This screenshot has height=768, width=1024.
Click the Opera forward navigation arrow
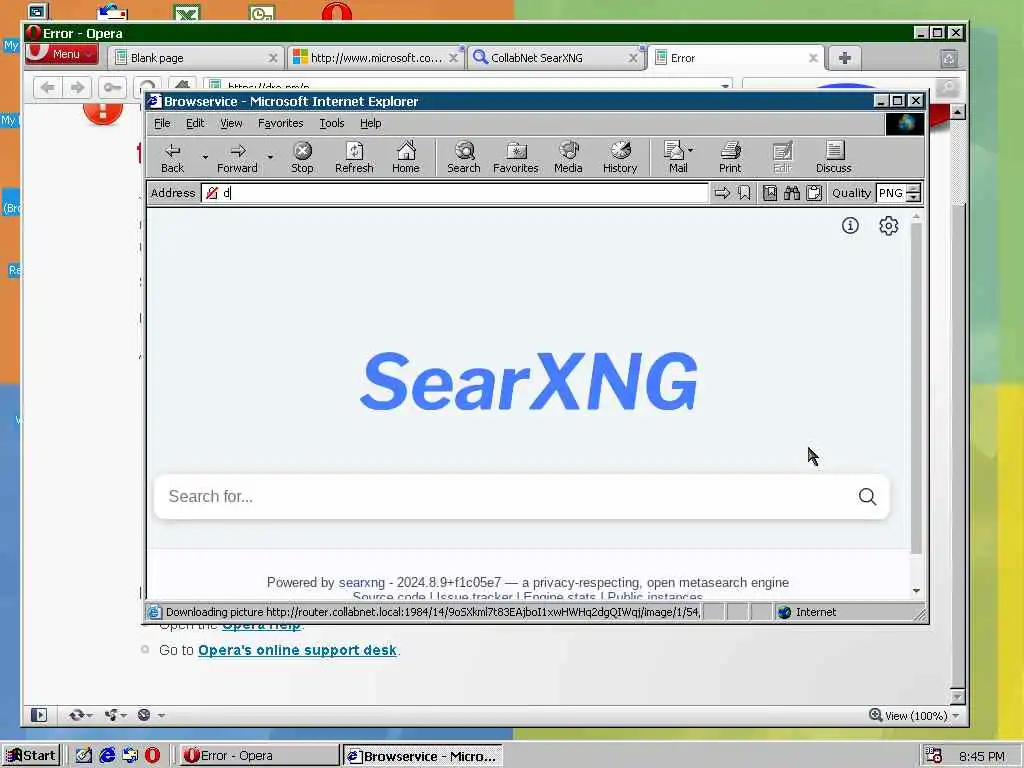pyautogui.click(x=77, y=88)
